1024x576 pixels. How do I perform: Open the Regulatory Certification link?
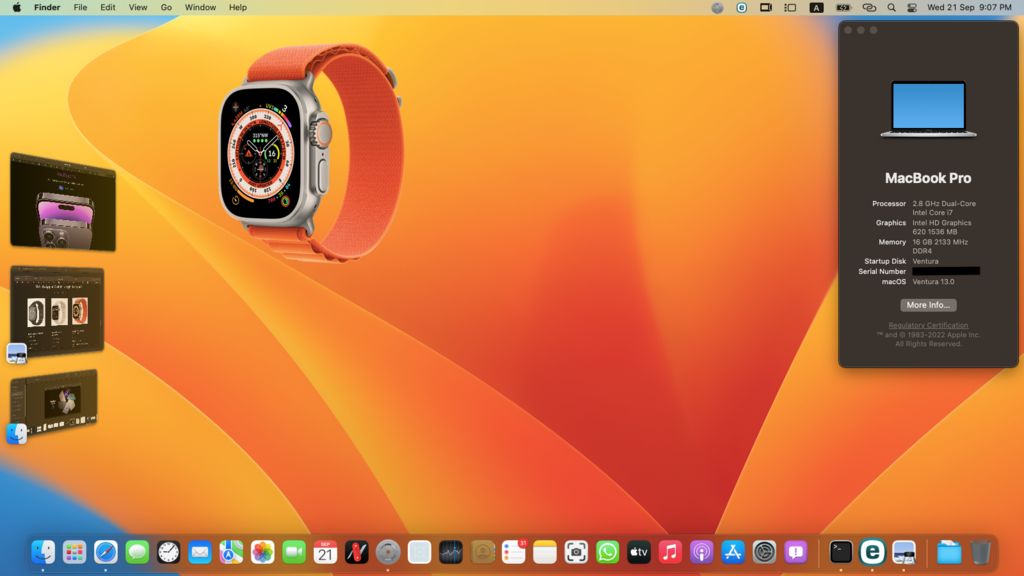(928, 325)
